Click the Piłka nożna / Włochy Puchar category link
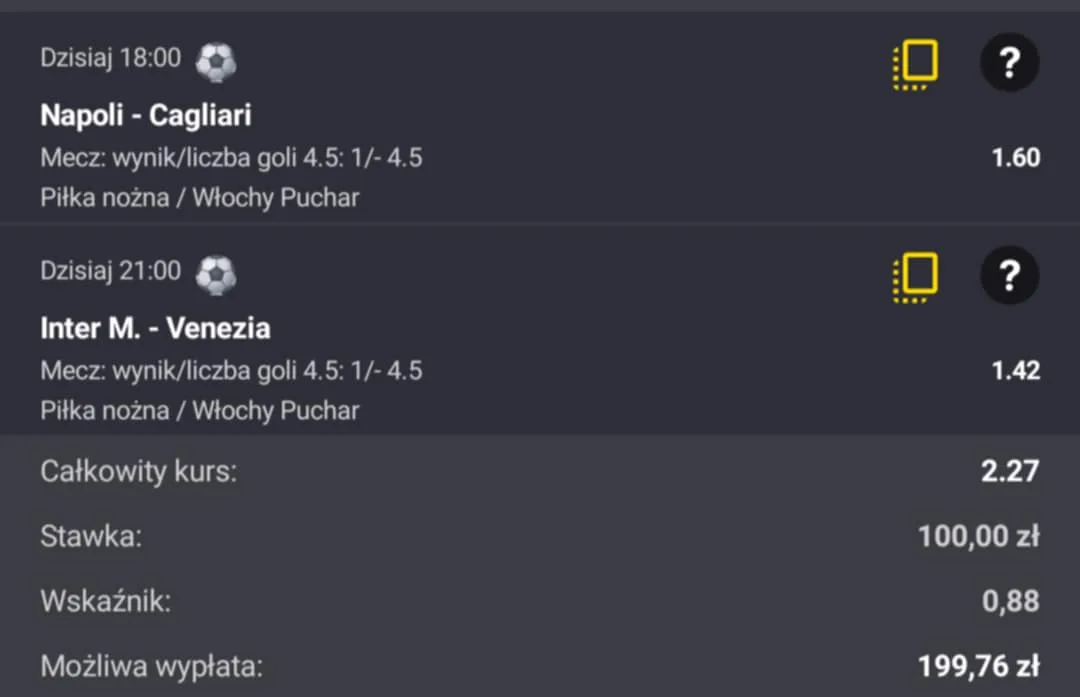This screenshot has height=697, width=1080. (x=200, y=197)
